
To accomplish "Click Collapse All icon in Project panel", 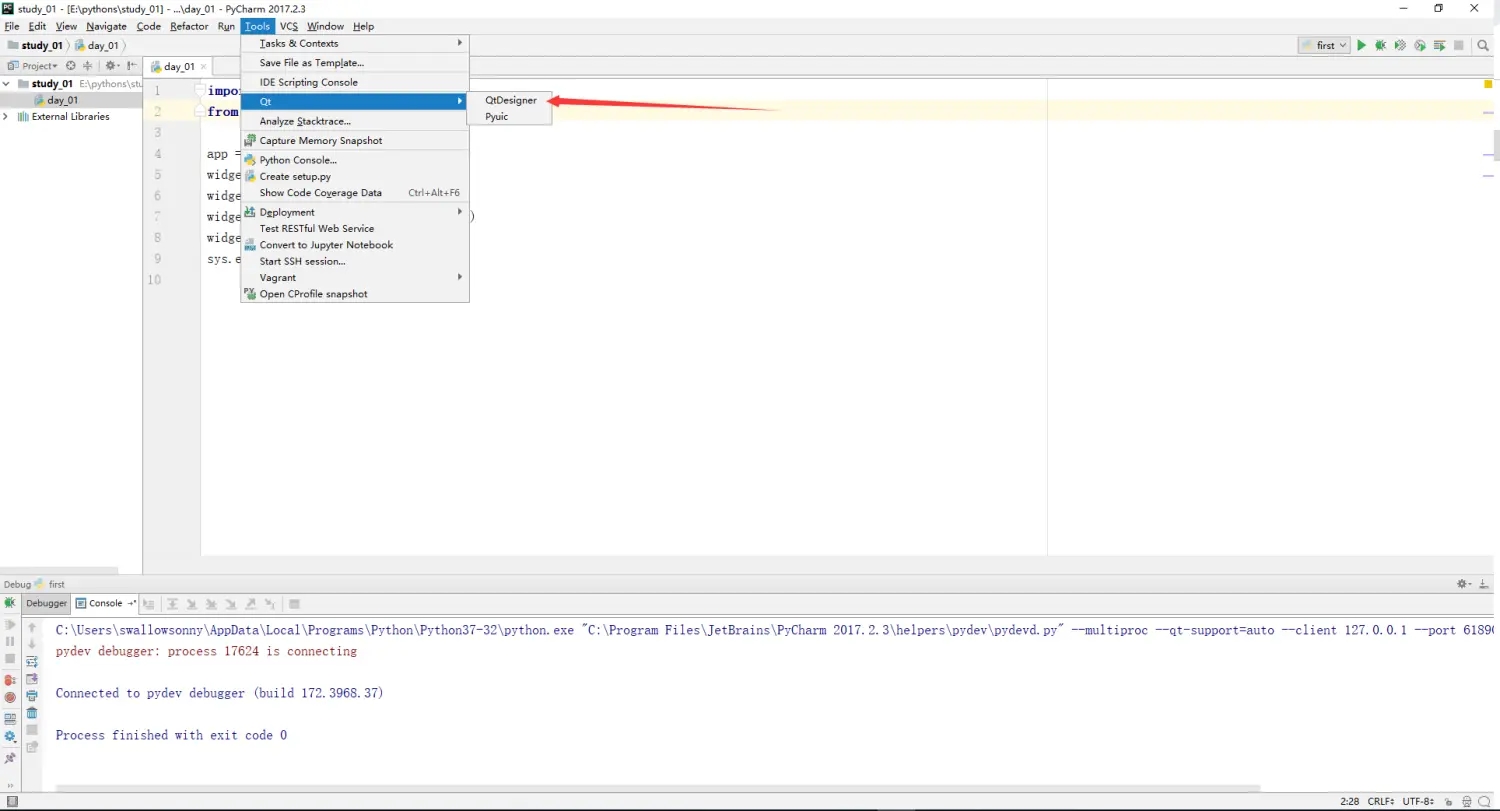I will tap(87, 65).
